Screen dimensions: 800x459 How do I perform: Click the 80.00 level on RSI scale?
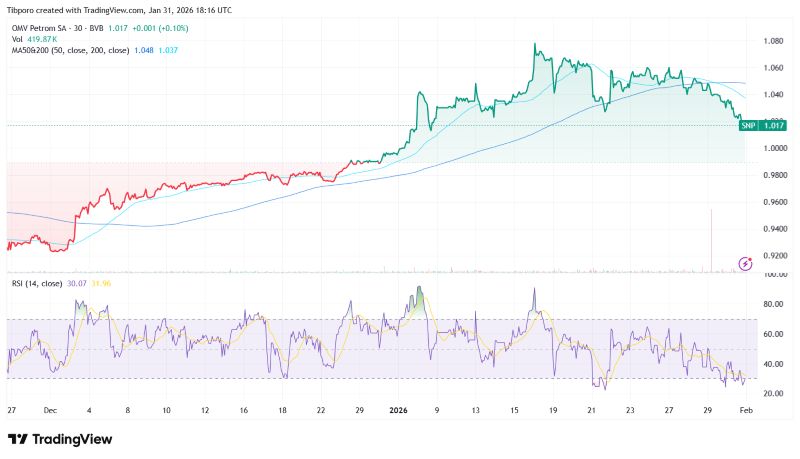[773, 304]
